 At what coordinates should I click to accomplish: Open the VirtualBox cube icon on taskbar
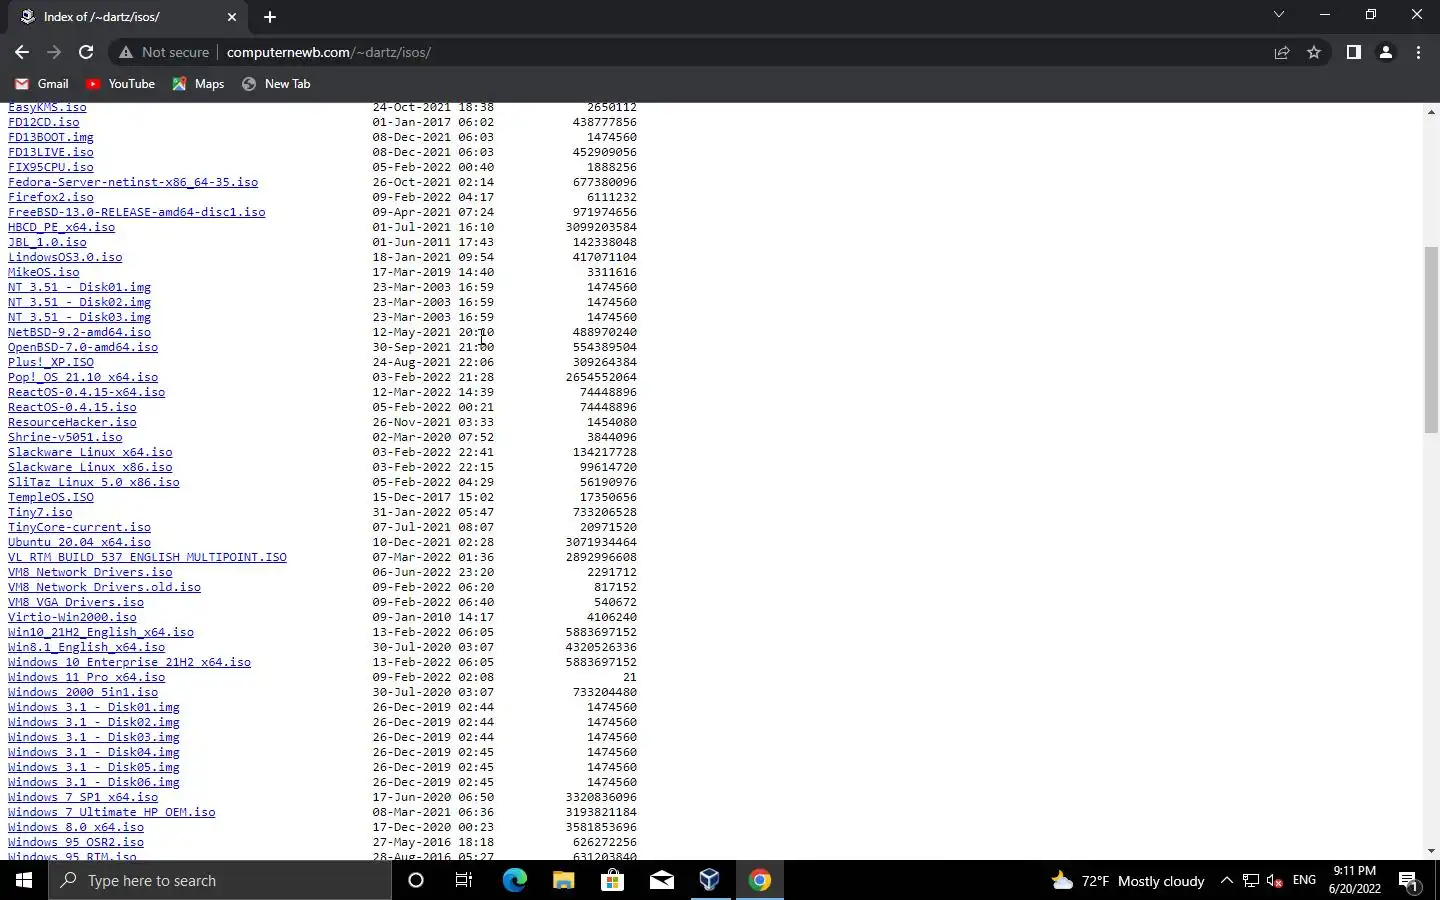[x=710, y=880]
